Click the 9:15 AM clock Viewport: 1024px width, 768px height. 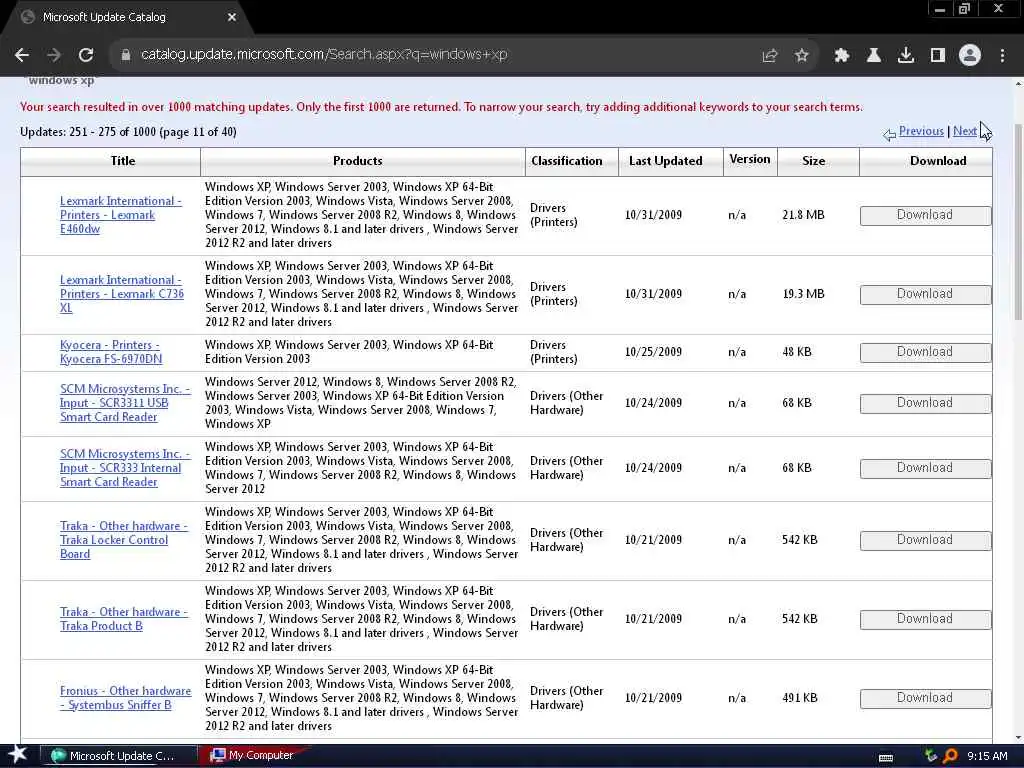[x=987, y=756]
